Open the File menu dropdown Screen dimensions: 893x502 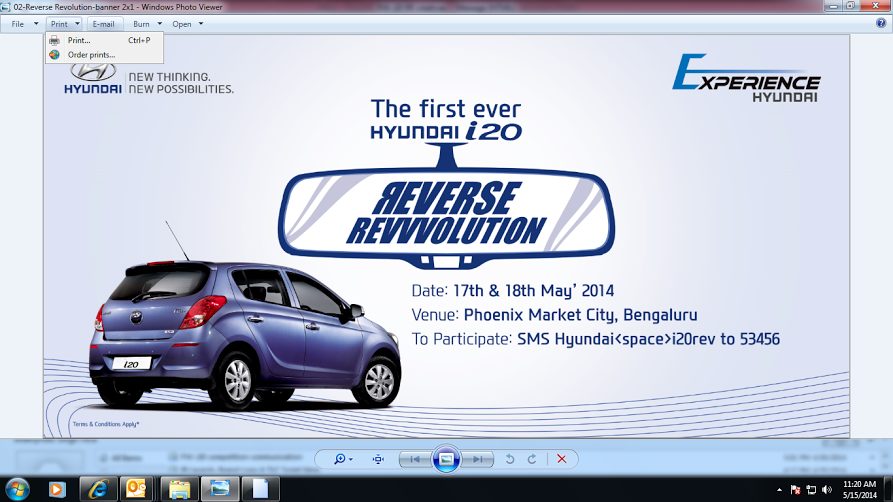(24, 23)
